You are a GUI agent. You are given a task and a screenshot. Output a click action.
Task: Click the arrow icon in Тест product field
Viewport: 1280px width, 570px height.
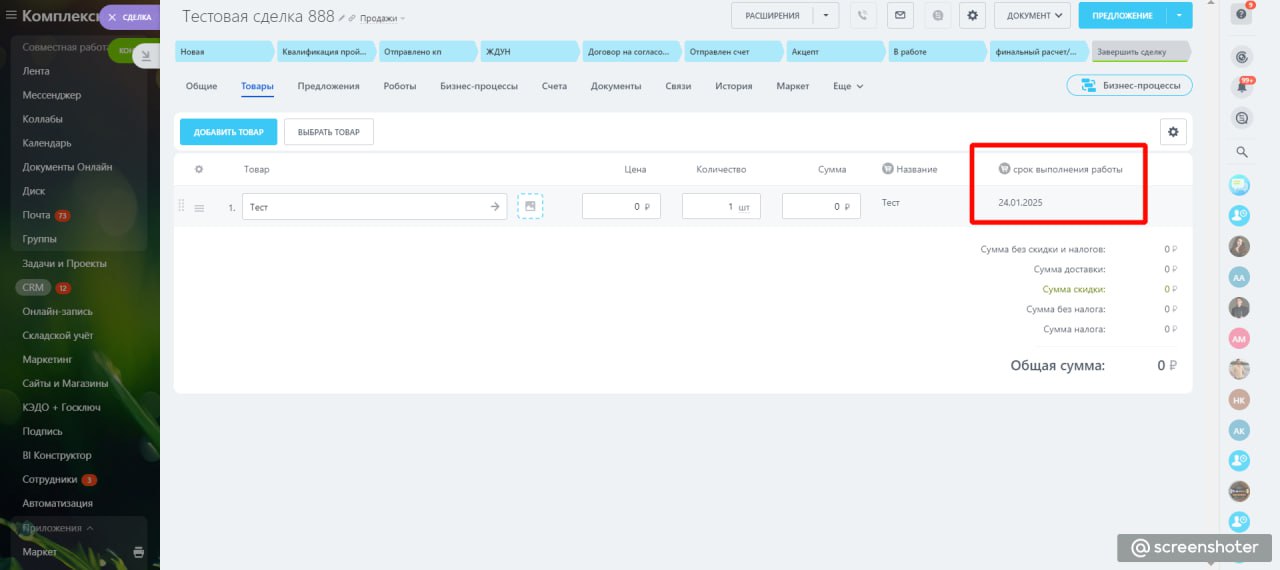(x=494, y=207)
